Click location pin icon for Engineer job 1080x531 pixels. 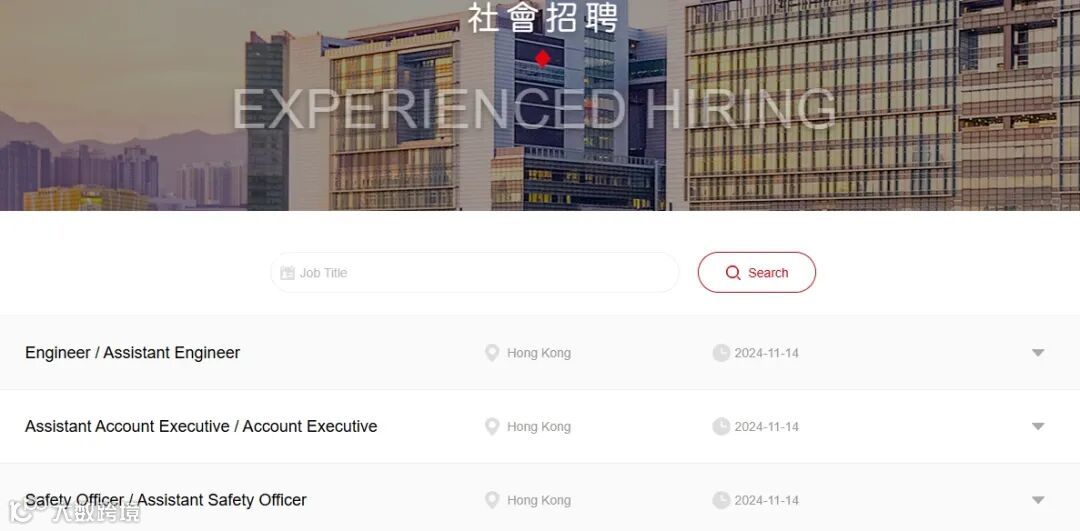[492, 353]
